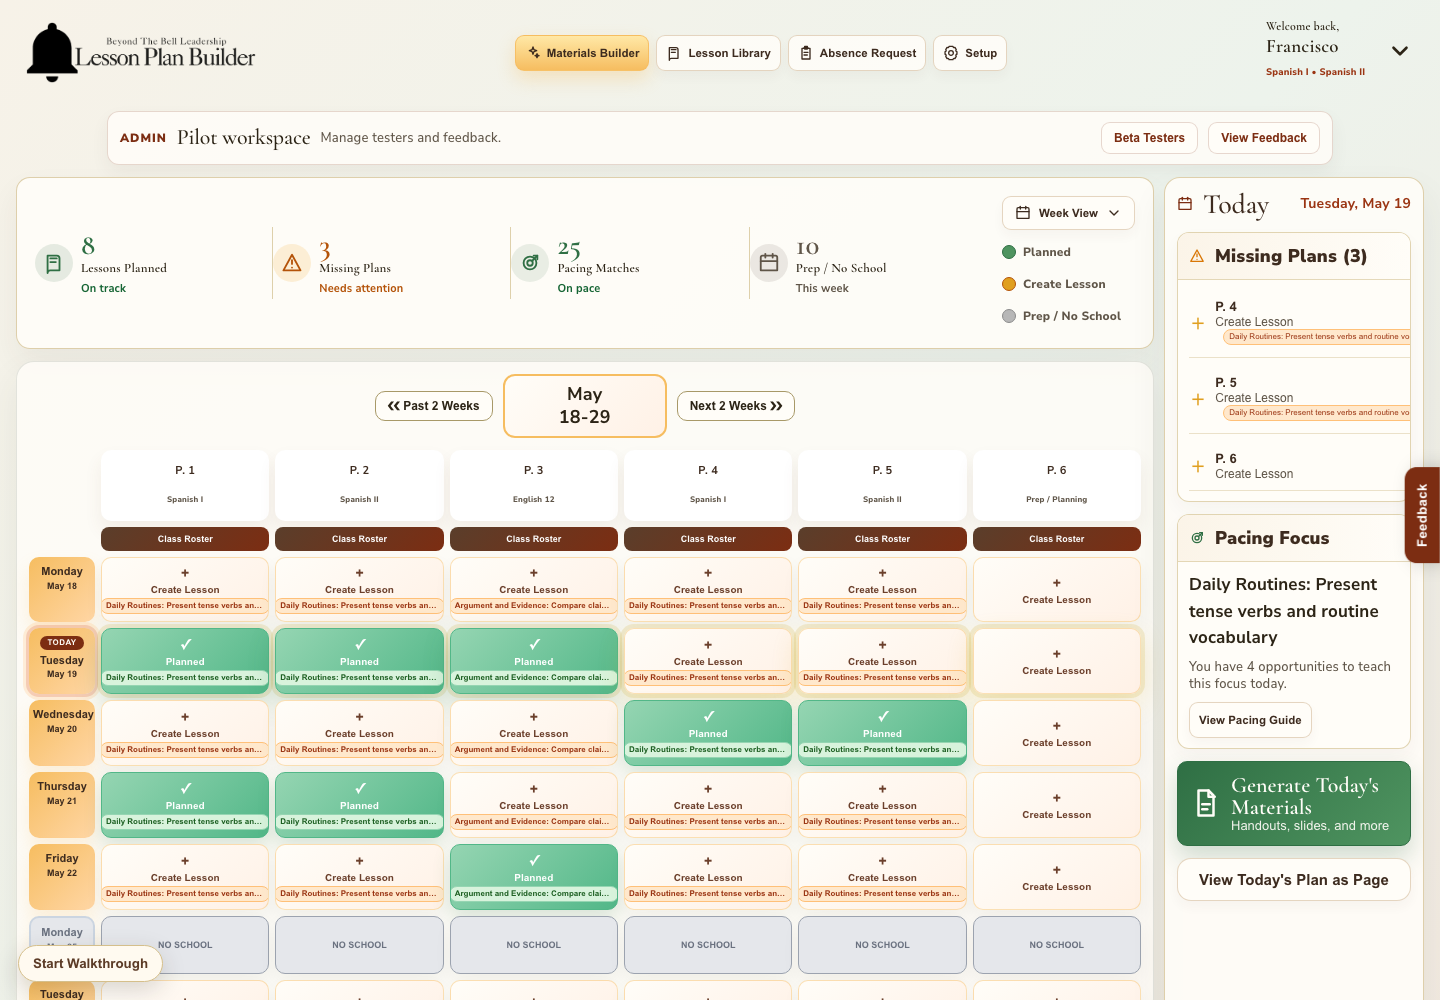Click gray Prep / No School legend dot
This screenshot has width=1440, height=1000.
tap(1009, 316)
